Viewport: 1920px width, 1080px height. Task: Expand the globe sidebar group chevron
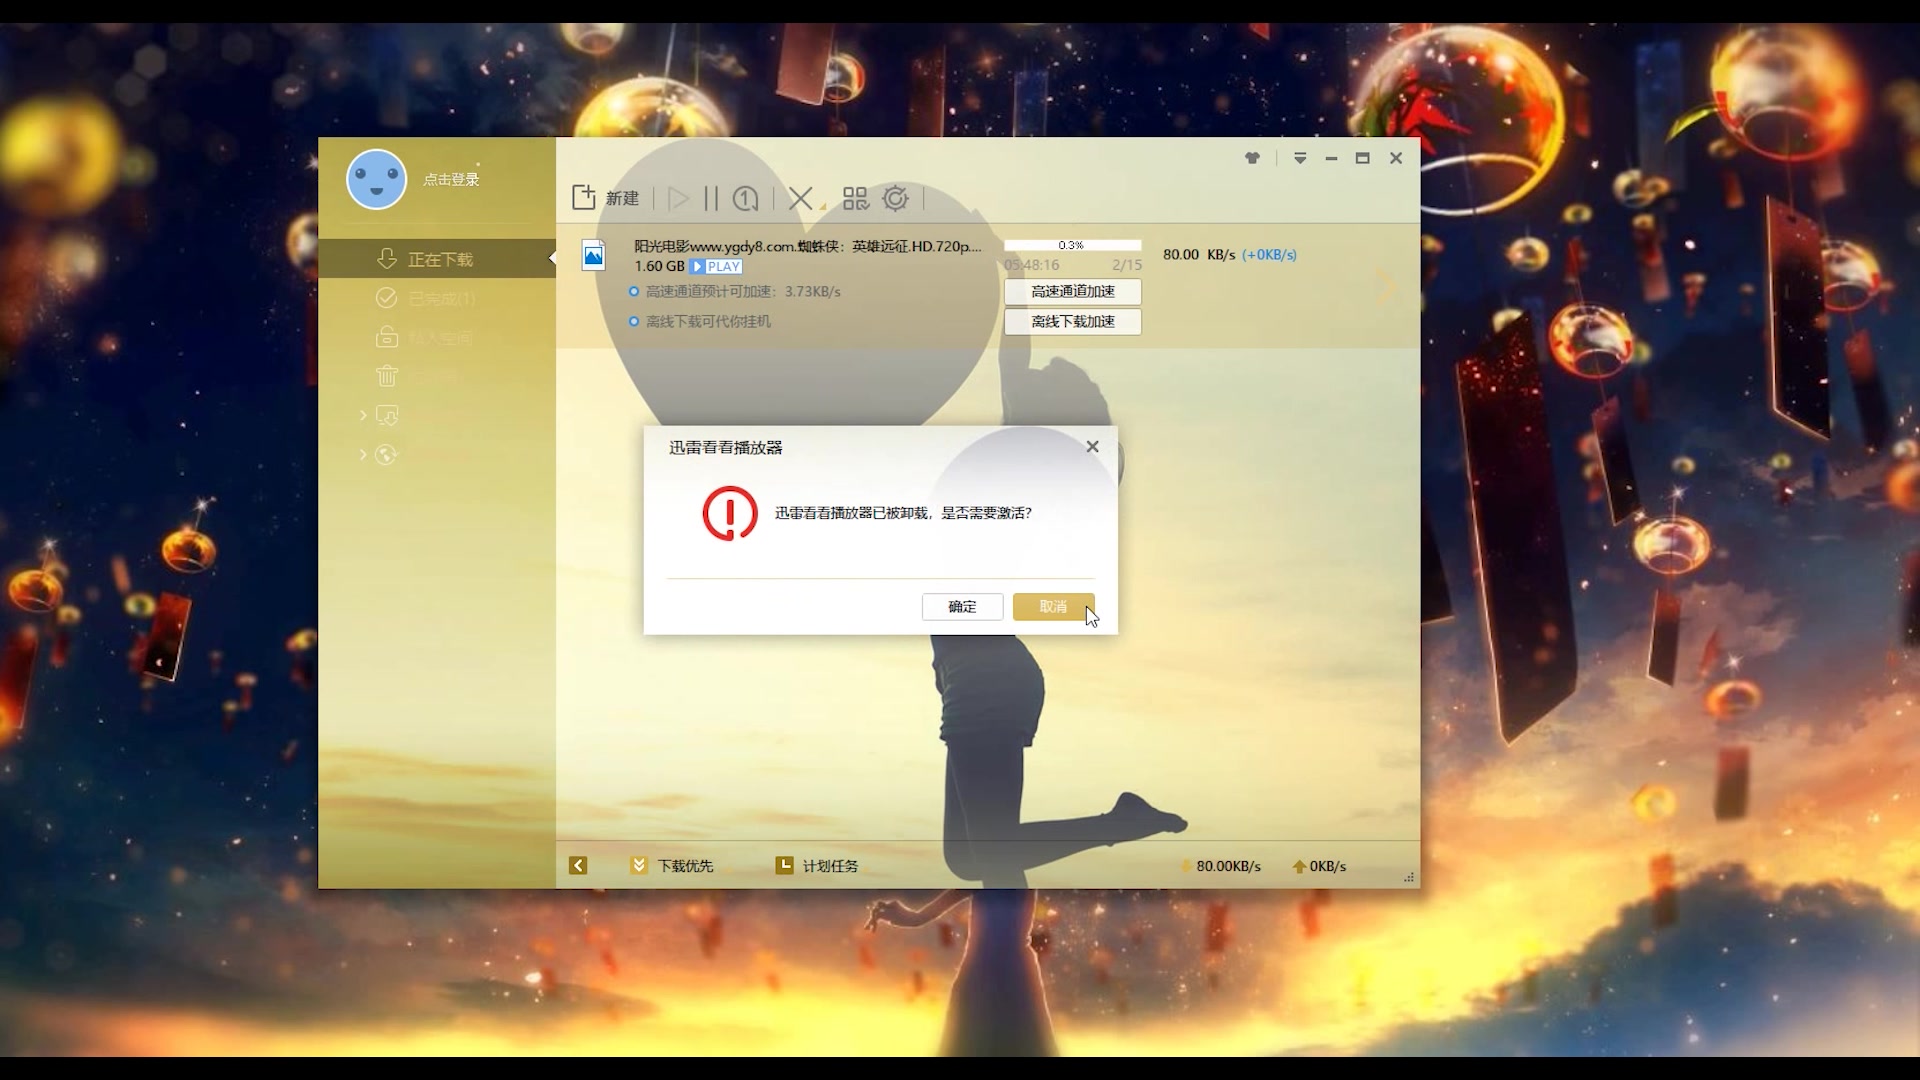click(x=363, y=454)
